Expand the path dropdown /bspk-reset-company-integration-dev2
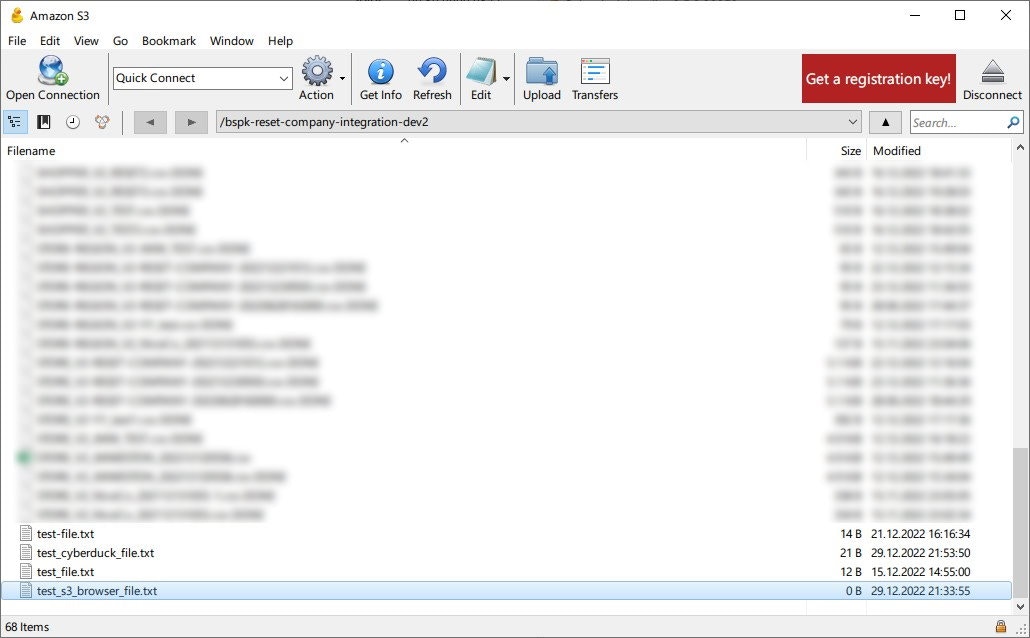The image size is (1030, 638). coord(852,122)
